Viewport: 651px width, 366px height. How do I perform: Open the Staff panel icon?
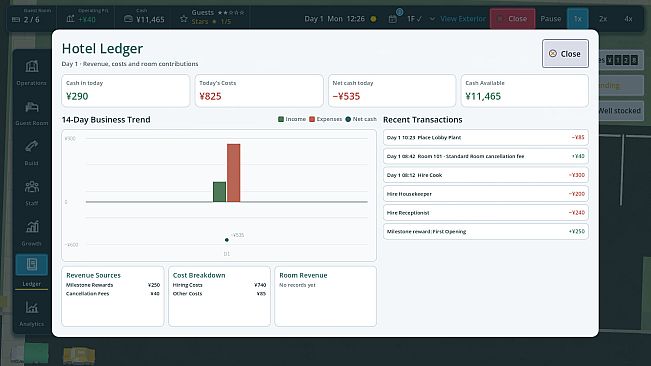[32, 187]
